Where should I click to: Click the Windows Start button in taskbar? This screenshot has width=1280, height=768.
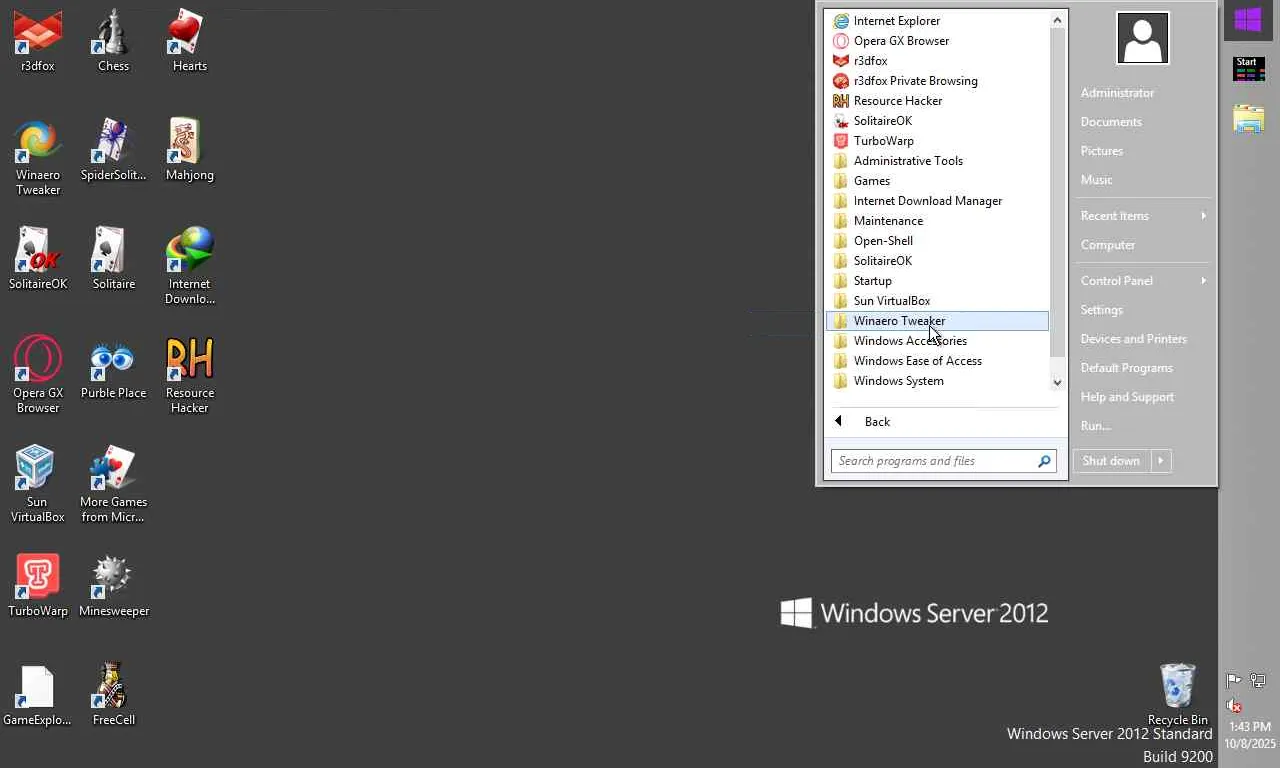click(x=1248, y=20)
